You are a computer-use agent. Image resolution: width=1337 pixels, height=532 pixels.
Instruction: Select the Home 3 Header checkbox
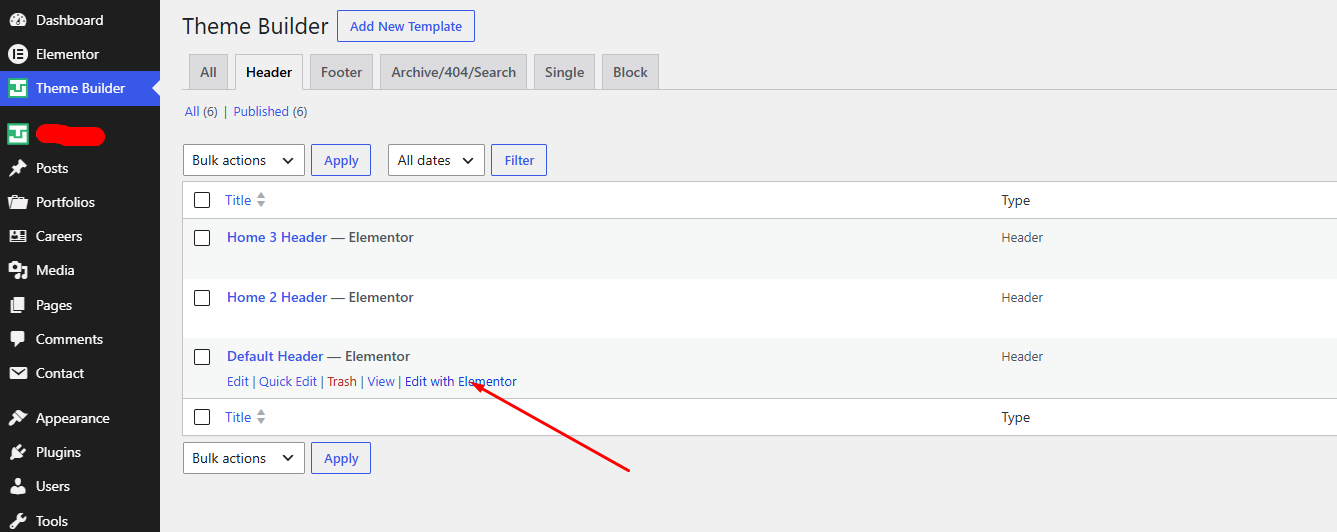click(202, 238)
